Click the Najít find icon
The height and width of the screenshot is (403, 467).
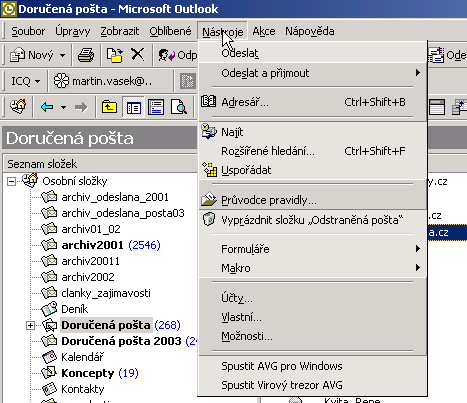tap(209, 132)
